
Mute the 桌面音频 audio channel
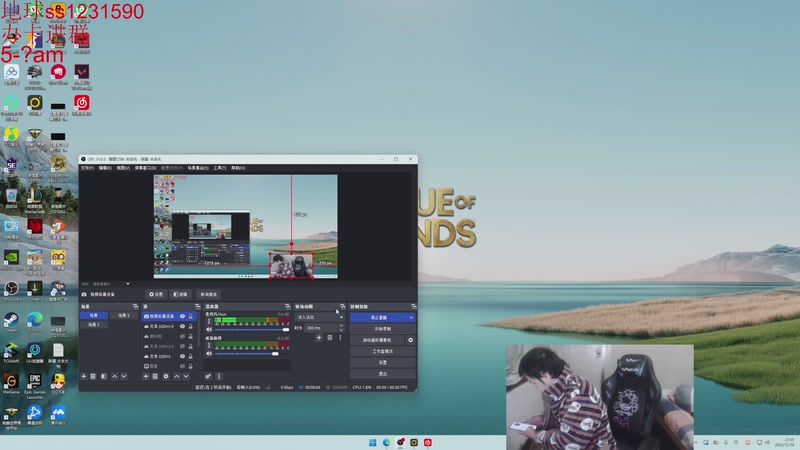coord(209,354)
